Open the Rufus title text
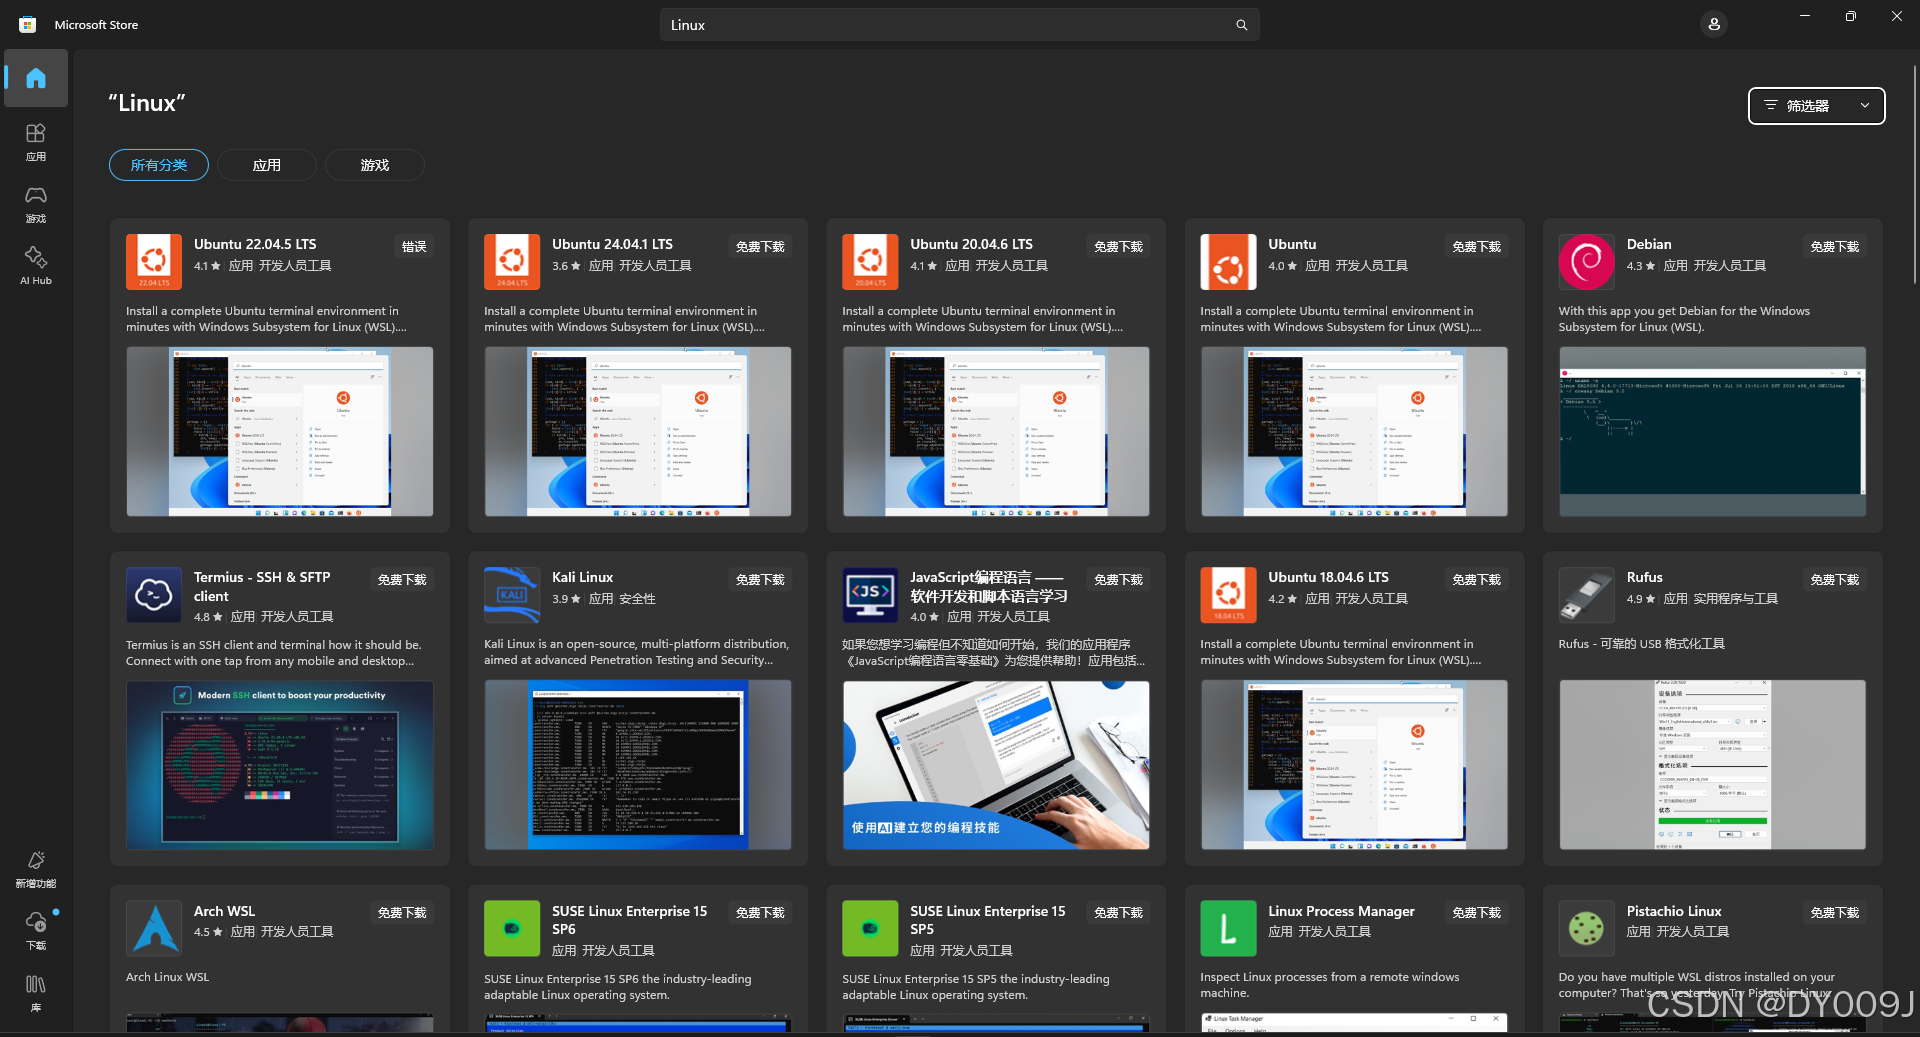This screenshot has height=1037, width=1920. (1644, 577)
